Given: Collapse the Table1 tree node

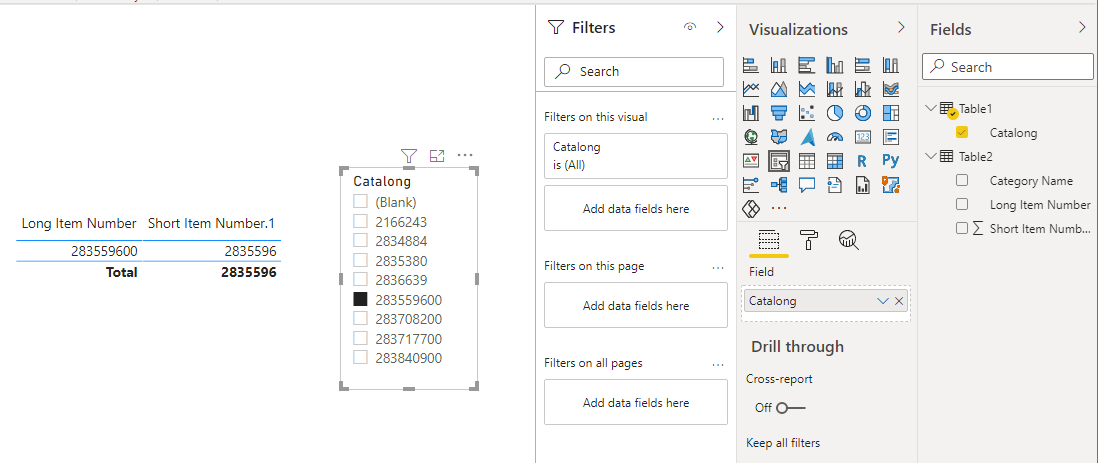Looking at the screenshot, I should [931, 109].
